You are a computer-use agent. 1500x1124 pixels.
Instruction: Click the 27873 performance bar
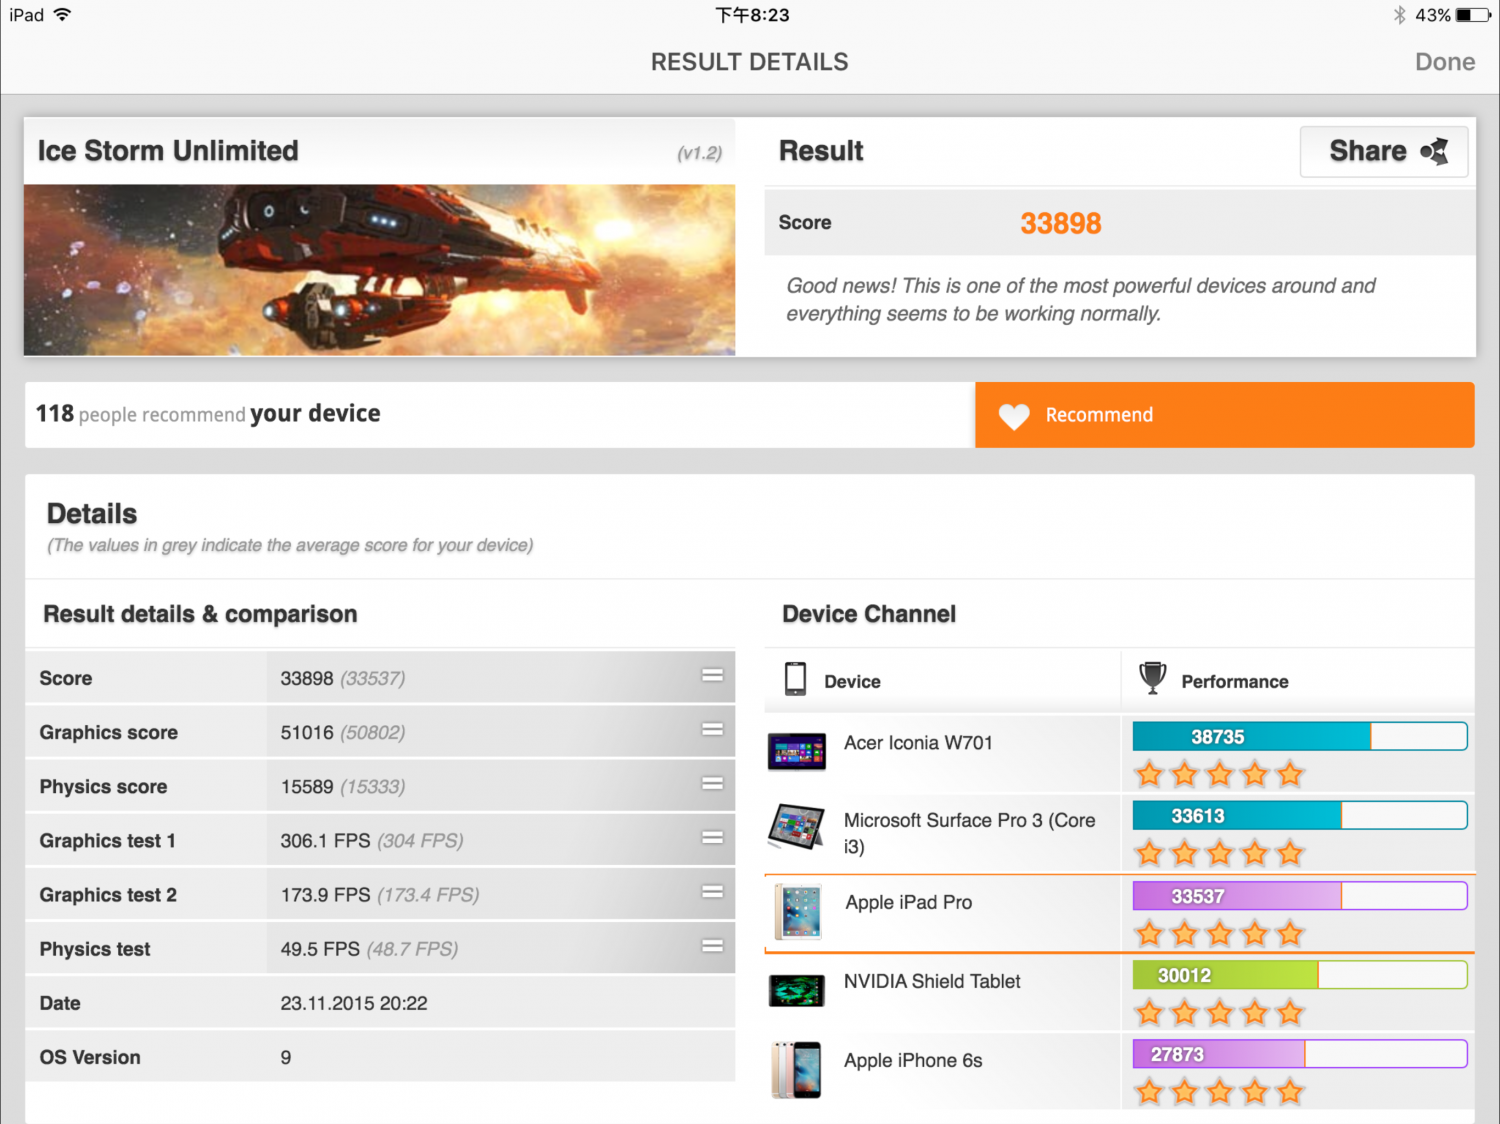click(x=1300, y=1054)
